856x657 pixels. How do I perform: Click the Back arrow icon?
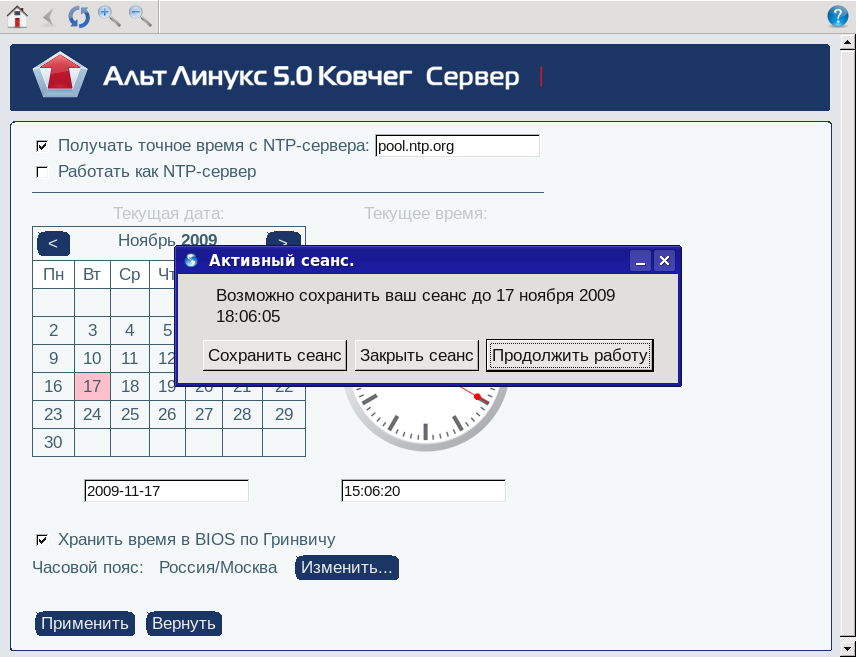pos(48,16)
